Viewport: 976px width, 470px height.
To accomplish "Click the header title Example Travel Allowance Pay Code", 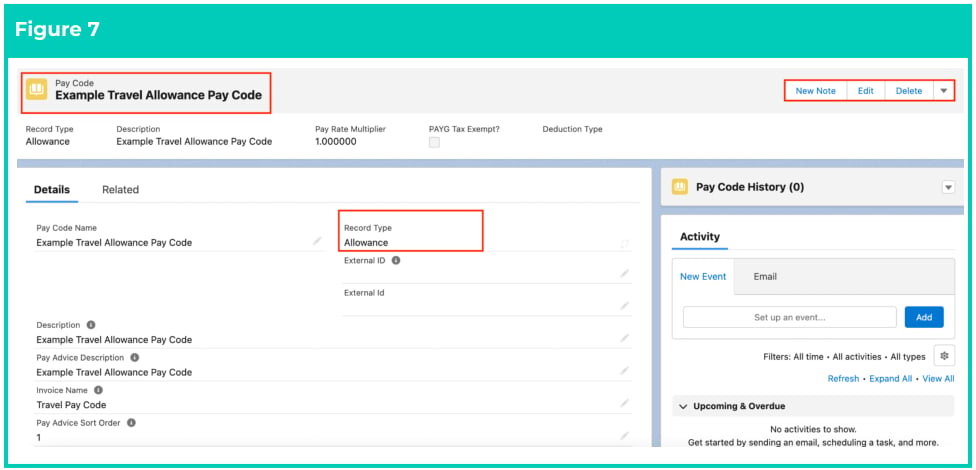I will point(159,95).
